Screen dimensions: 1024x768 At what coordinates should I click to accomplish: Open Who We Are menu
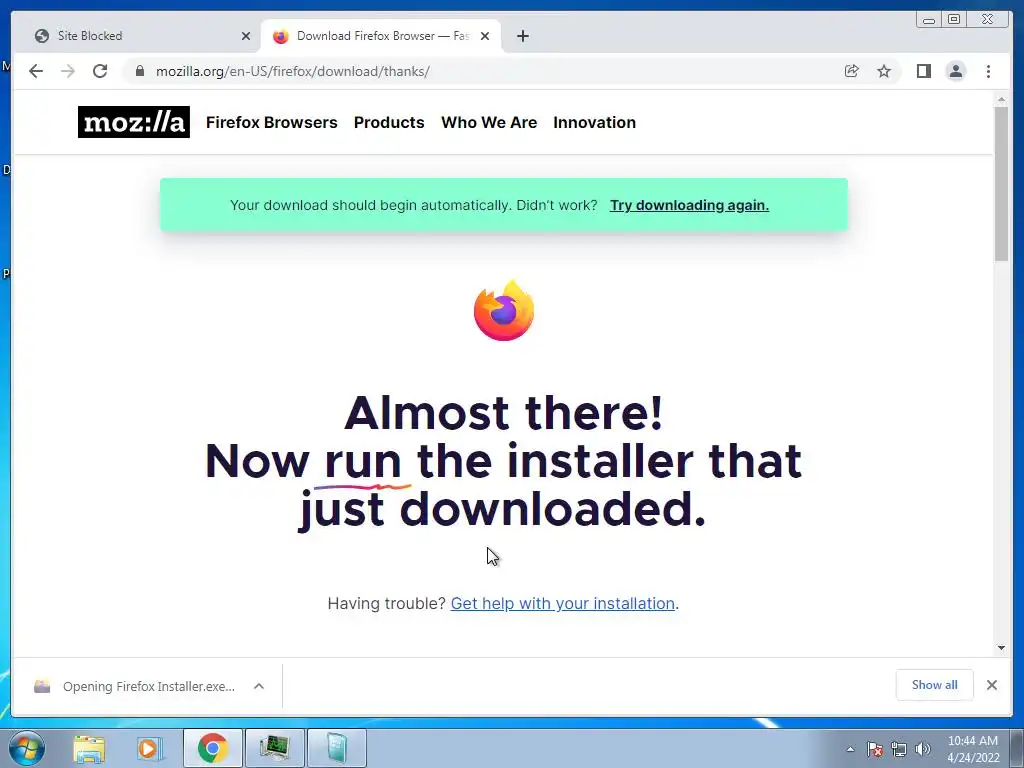click(x=489, y=122)
